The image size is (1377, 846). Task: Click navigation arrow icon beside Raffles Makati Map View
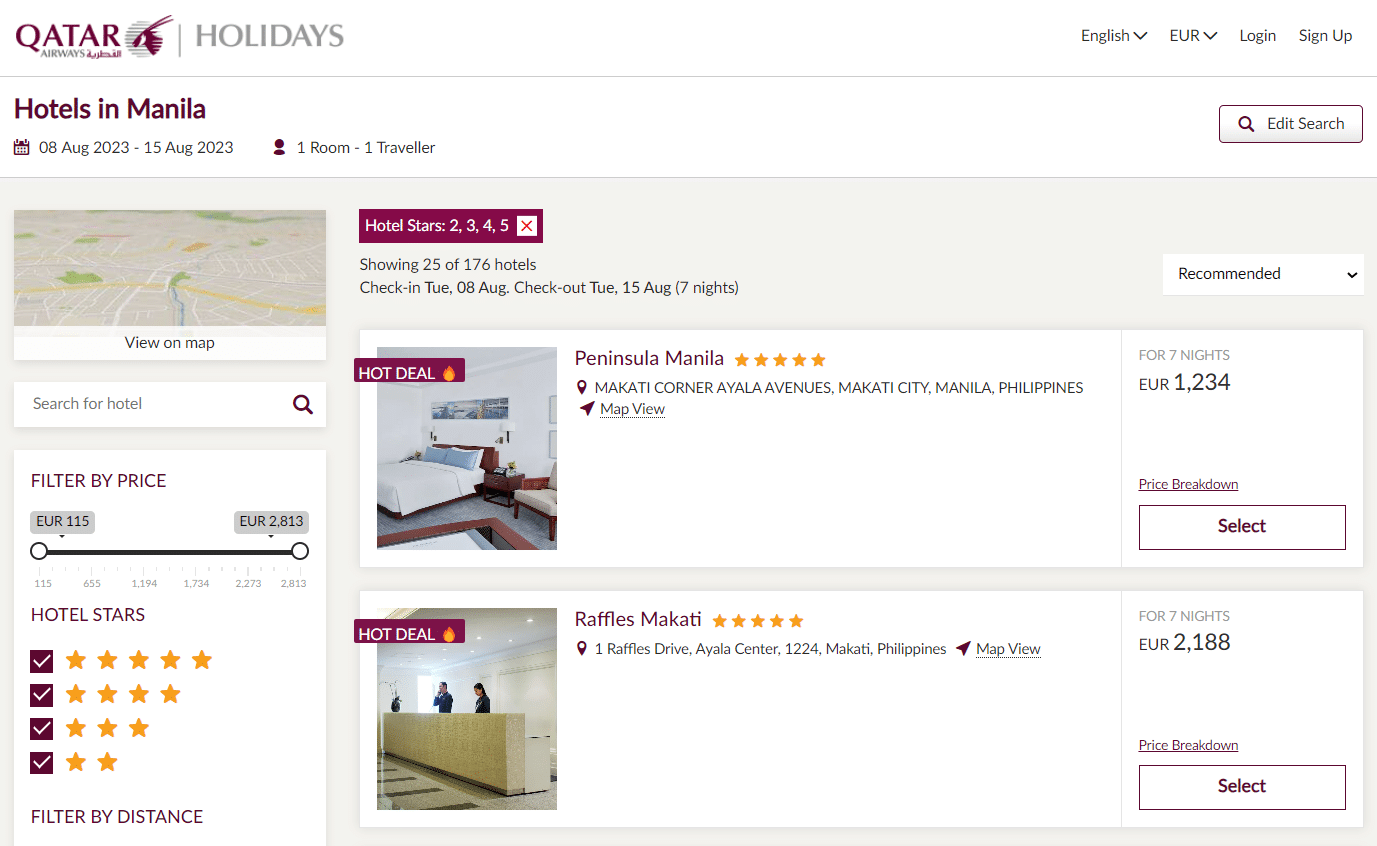coord(963,649)
